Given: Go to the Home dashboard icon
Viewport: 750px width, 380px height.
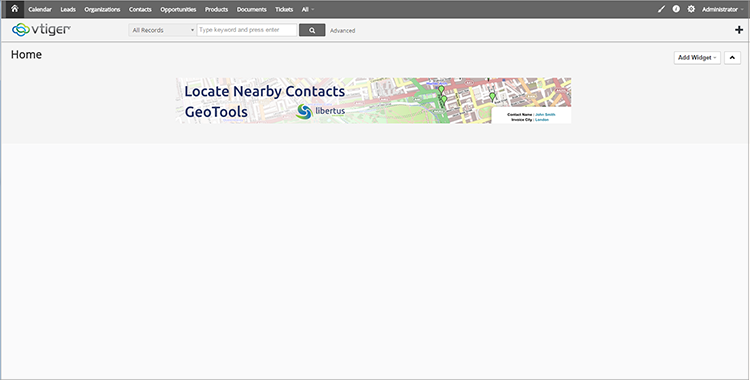Looking at the screenshot, I should [x=14, y=9].
